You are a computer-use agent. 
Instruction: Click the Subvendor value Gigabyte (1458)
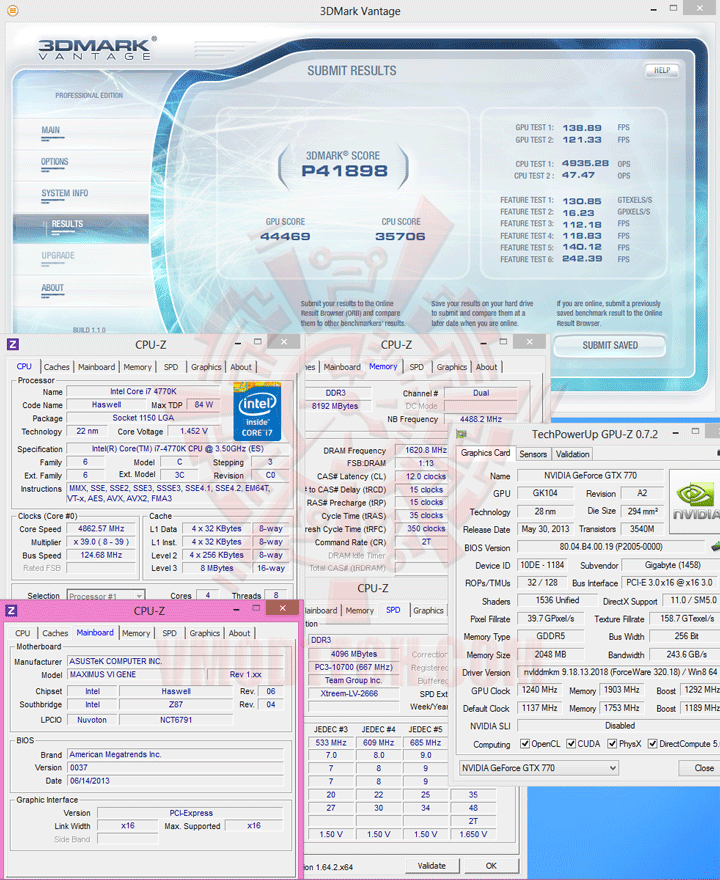coord(672,565)
